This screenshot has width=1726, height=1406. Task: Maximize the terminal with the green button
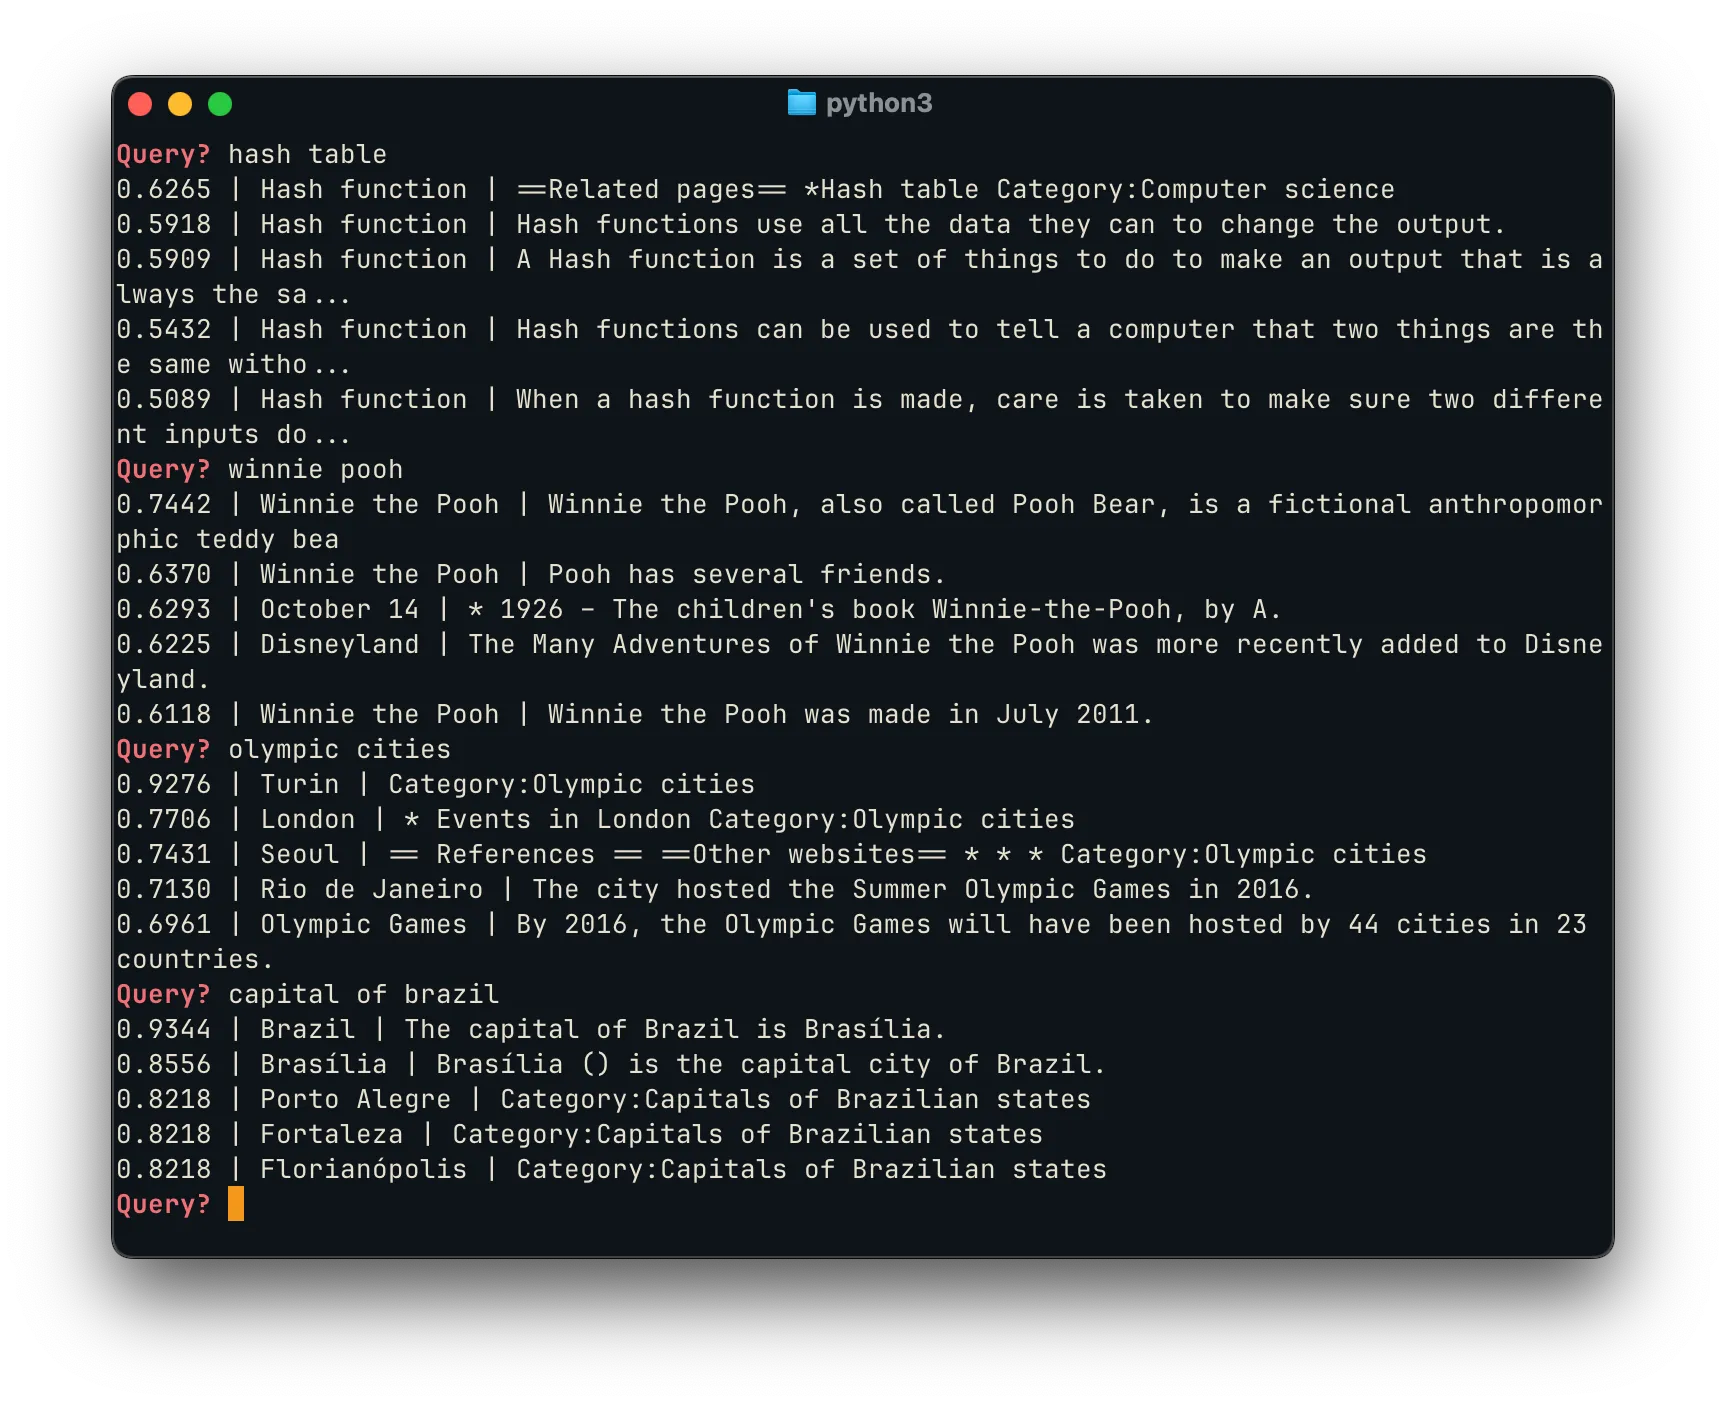pyautogui.click(x=220, y=104)
